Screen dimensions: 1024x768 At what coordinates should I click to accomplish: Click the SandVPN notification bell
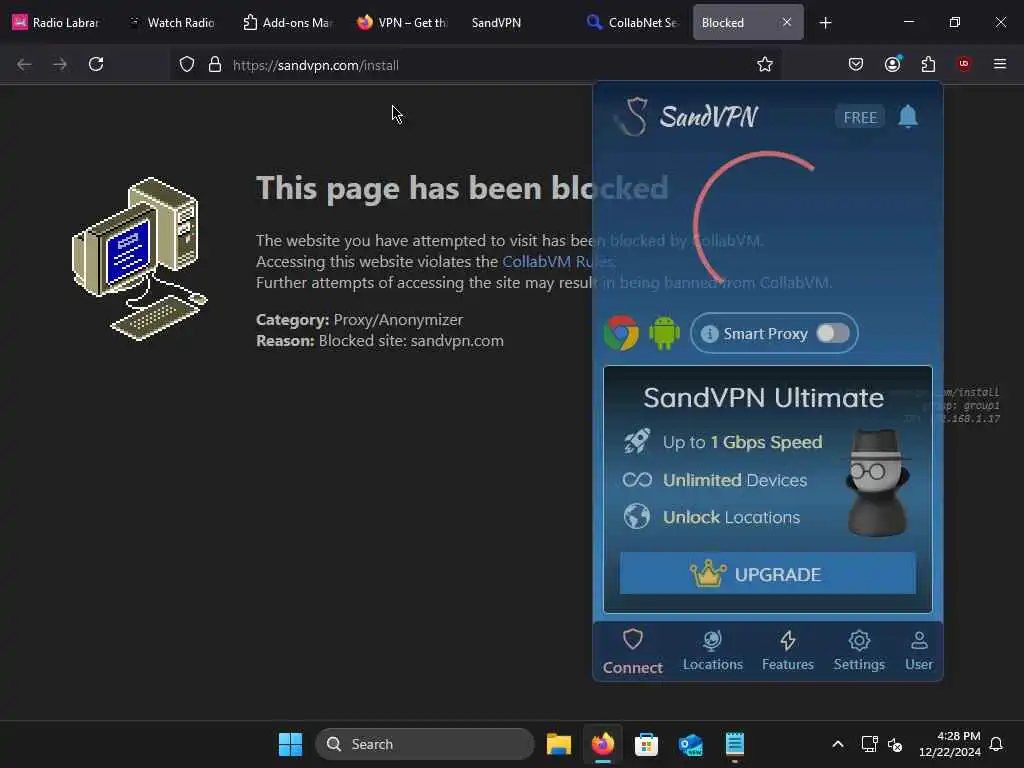coord(908,117)
